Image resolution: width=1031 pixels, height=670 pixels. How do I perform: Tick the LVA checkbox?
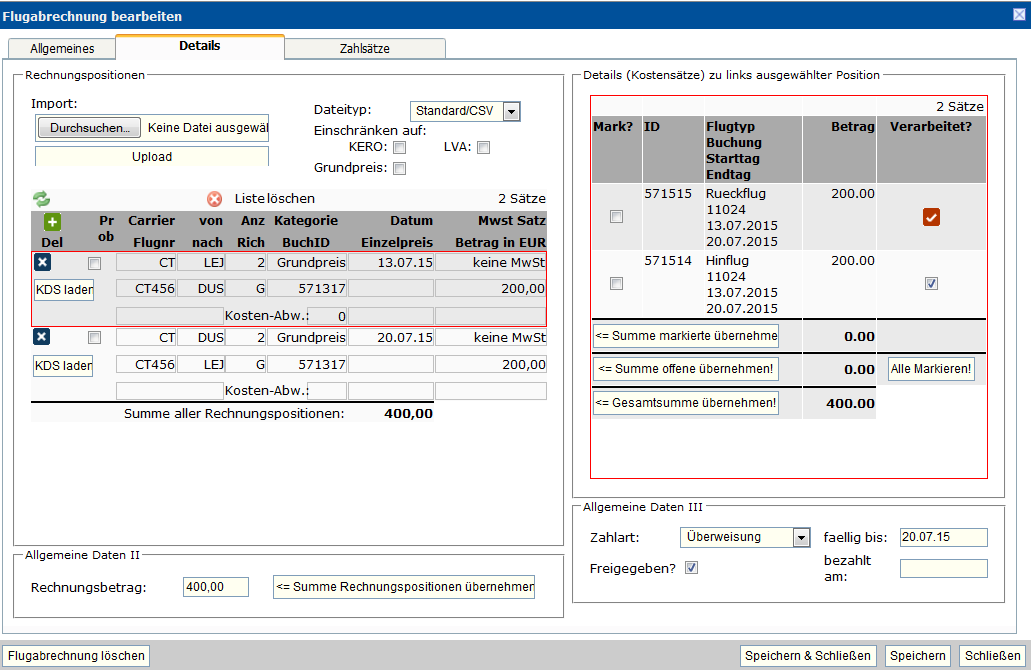pos(483,148)
